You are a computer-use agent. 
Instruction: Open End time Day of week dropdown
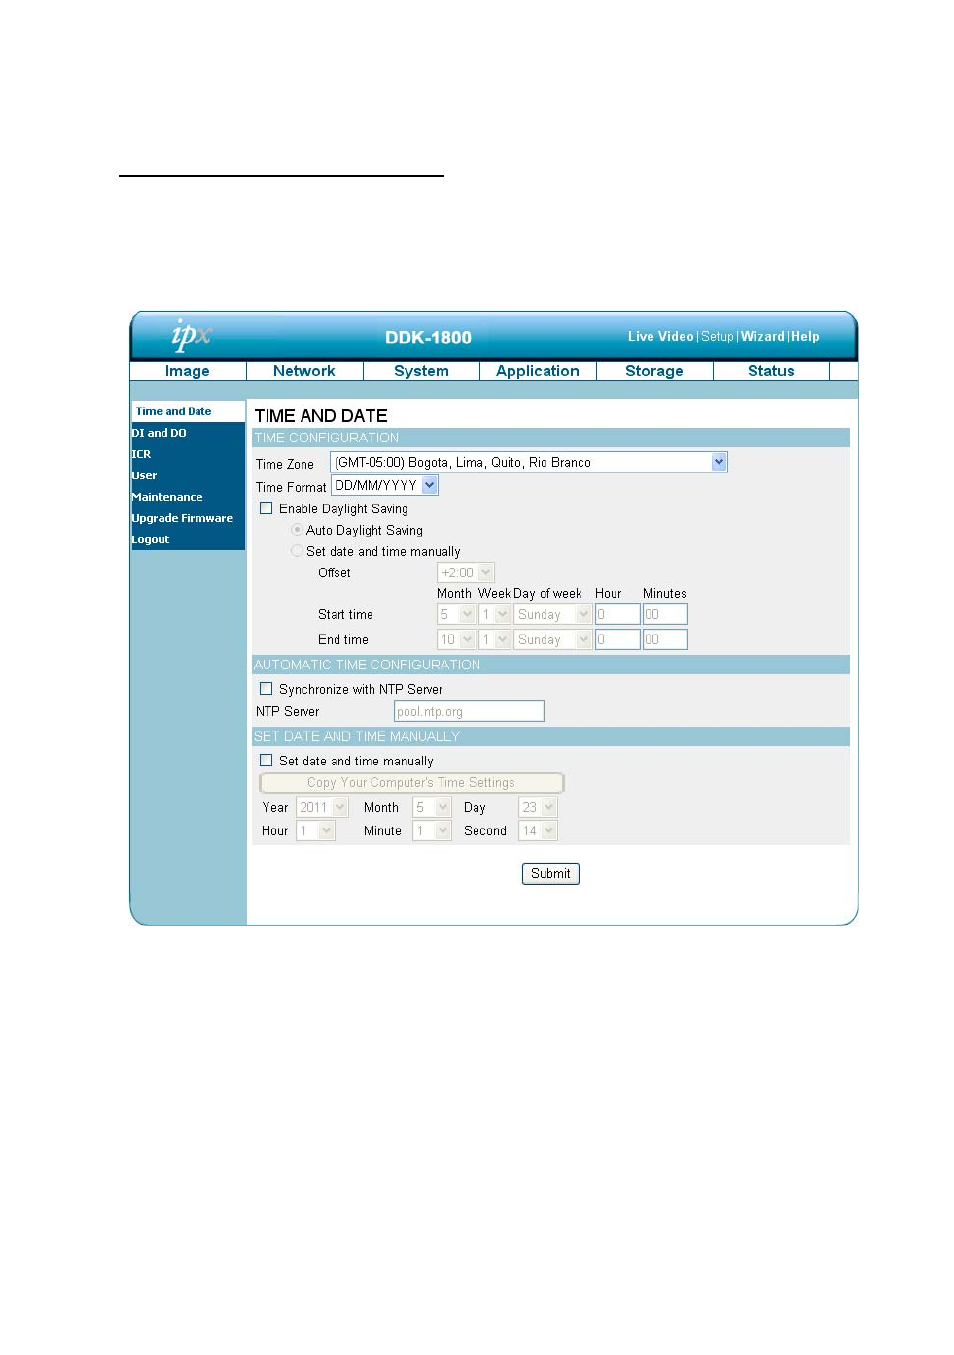(553, 639)
